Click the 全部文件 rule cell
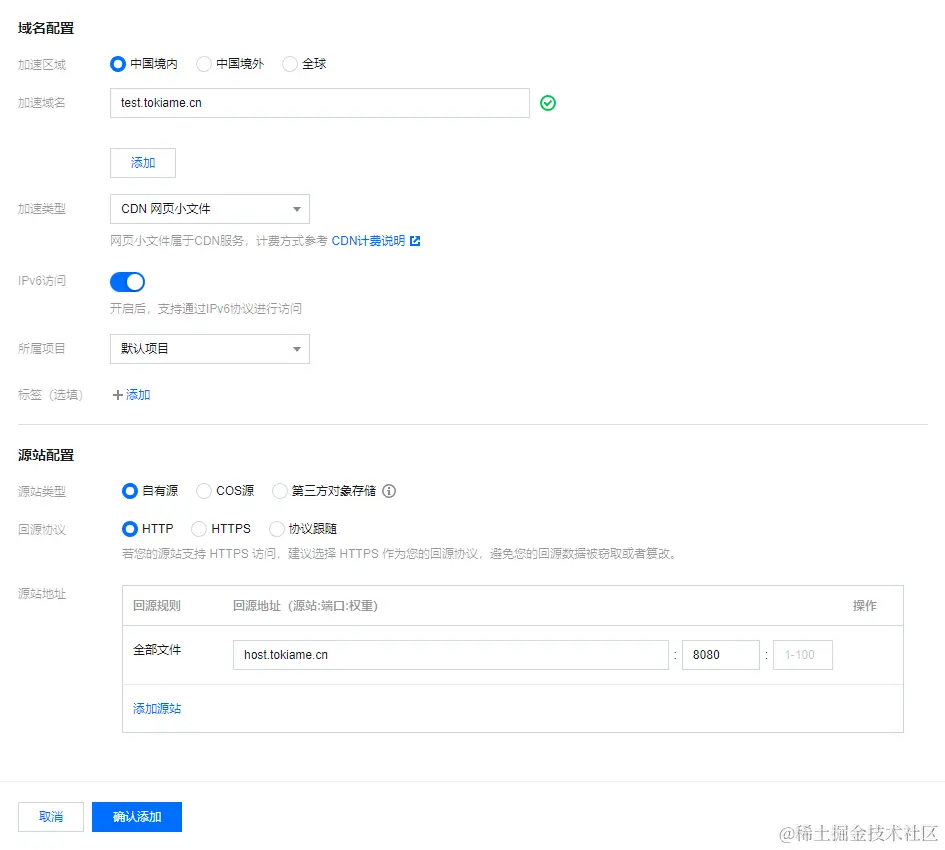Screen dimensions: 945x850 click(x=157, y=650)
